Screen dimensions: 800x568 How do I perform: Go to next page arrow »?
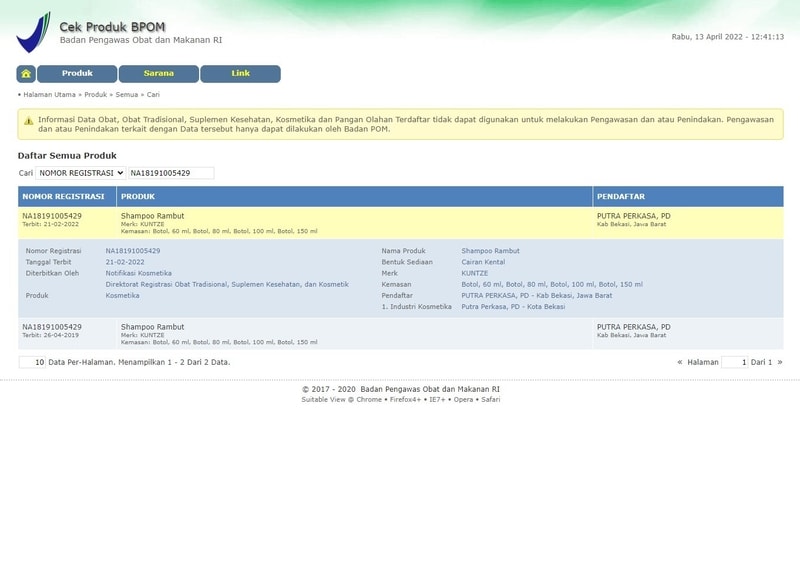[x=780, y=362]
